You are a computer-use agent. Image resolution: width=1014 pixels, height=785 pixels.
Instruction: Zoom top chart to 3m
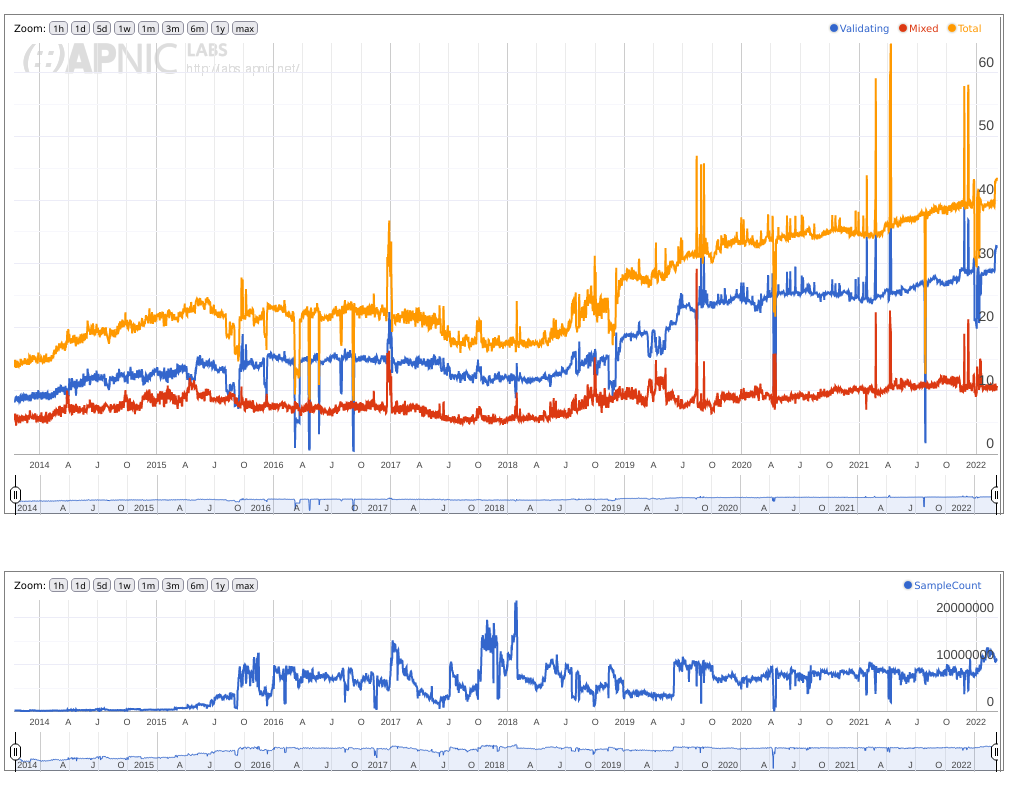[x=173, y=29]
